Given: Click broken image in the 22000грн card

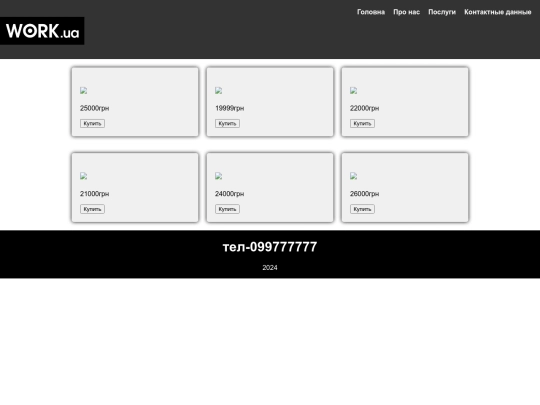Looking at the screenshot, I should point(354,91).
